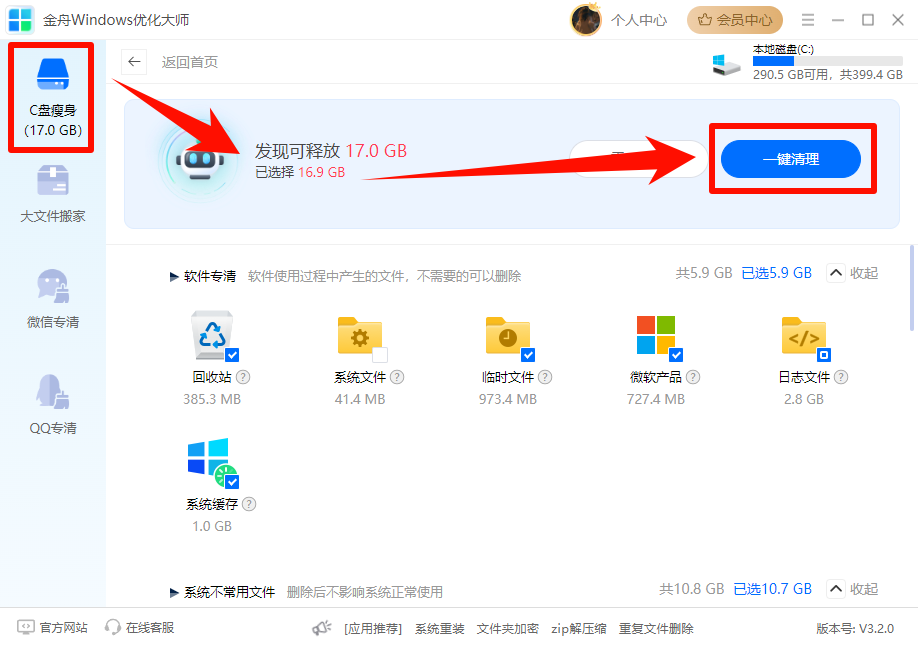Click the 一键清理 cleanup button
Image resolution: width=918 pixels, height=647 pixels.
point(792,158)
